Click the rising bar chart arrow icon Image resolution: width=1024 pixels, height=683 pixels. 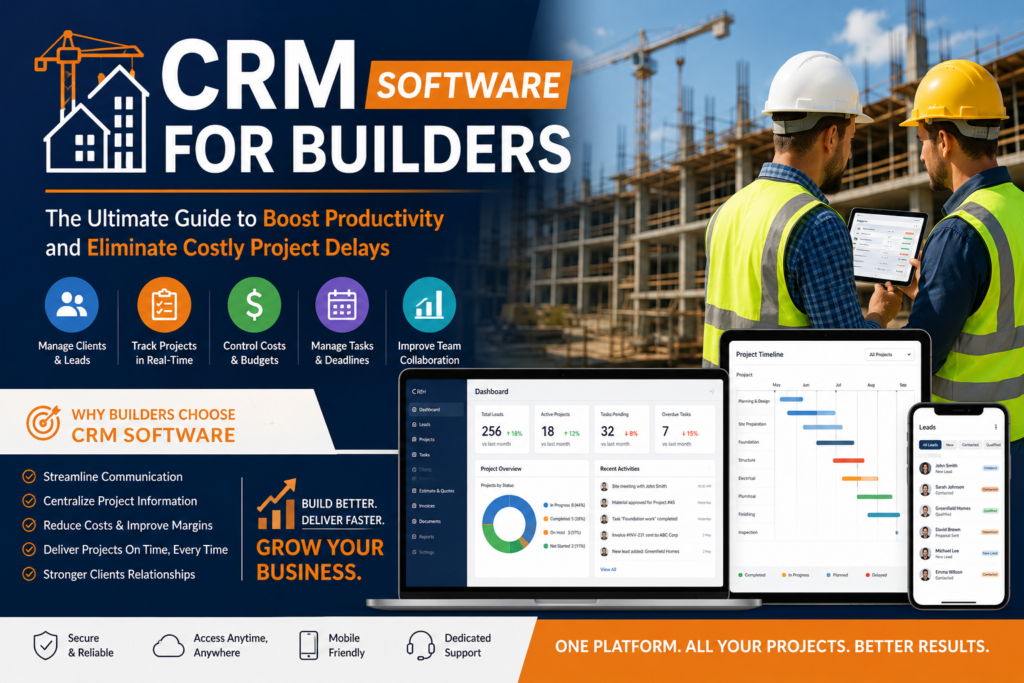pyautogui.click(x=276, y=503)
